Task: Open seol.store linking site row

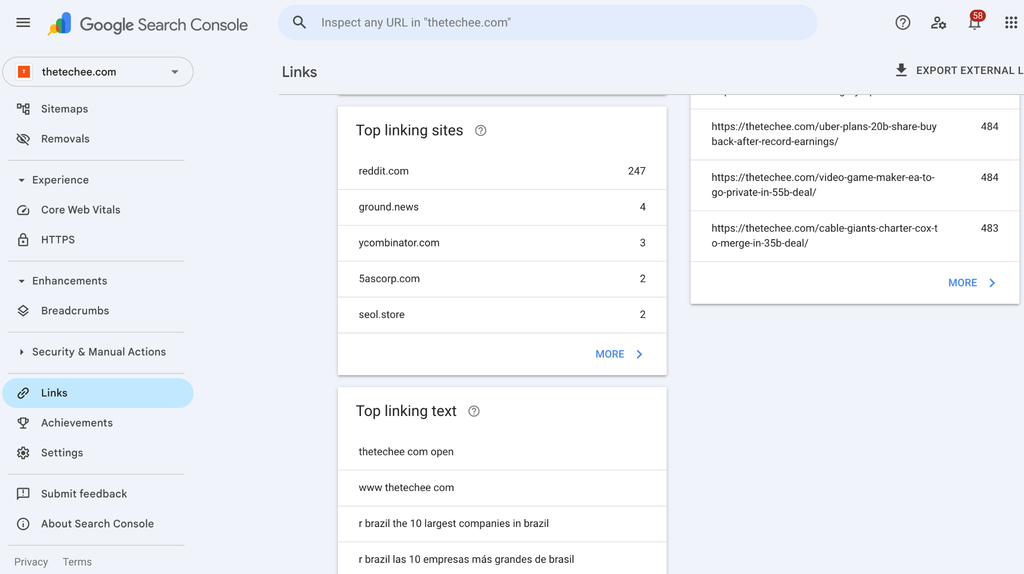Action: [x=502, y=315]
